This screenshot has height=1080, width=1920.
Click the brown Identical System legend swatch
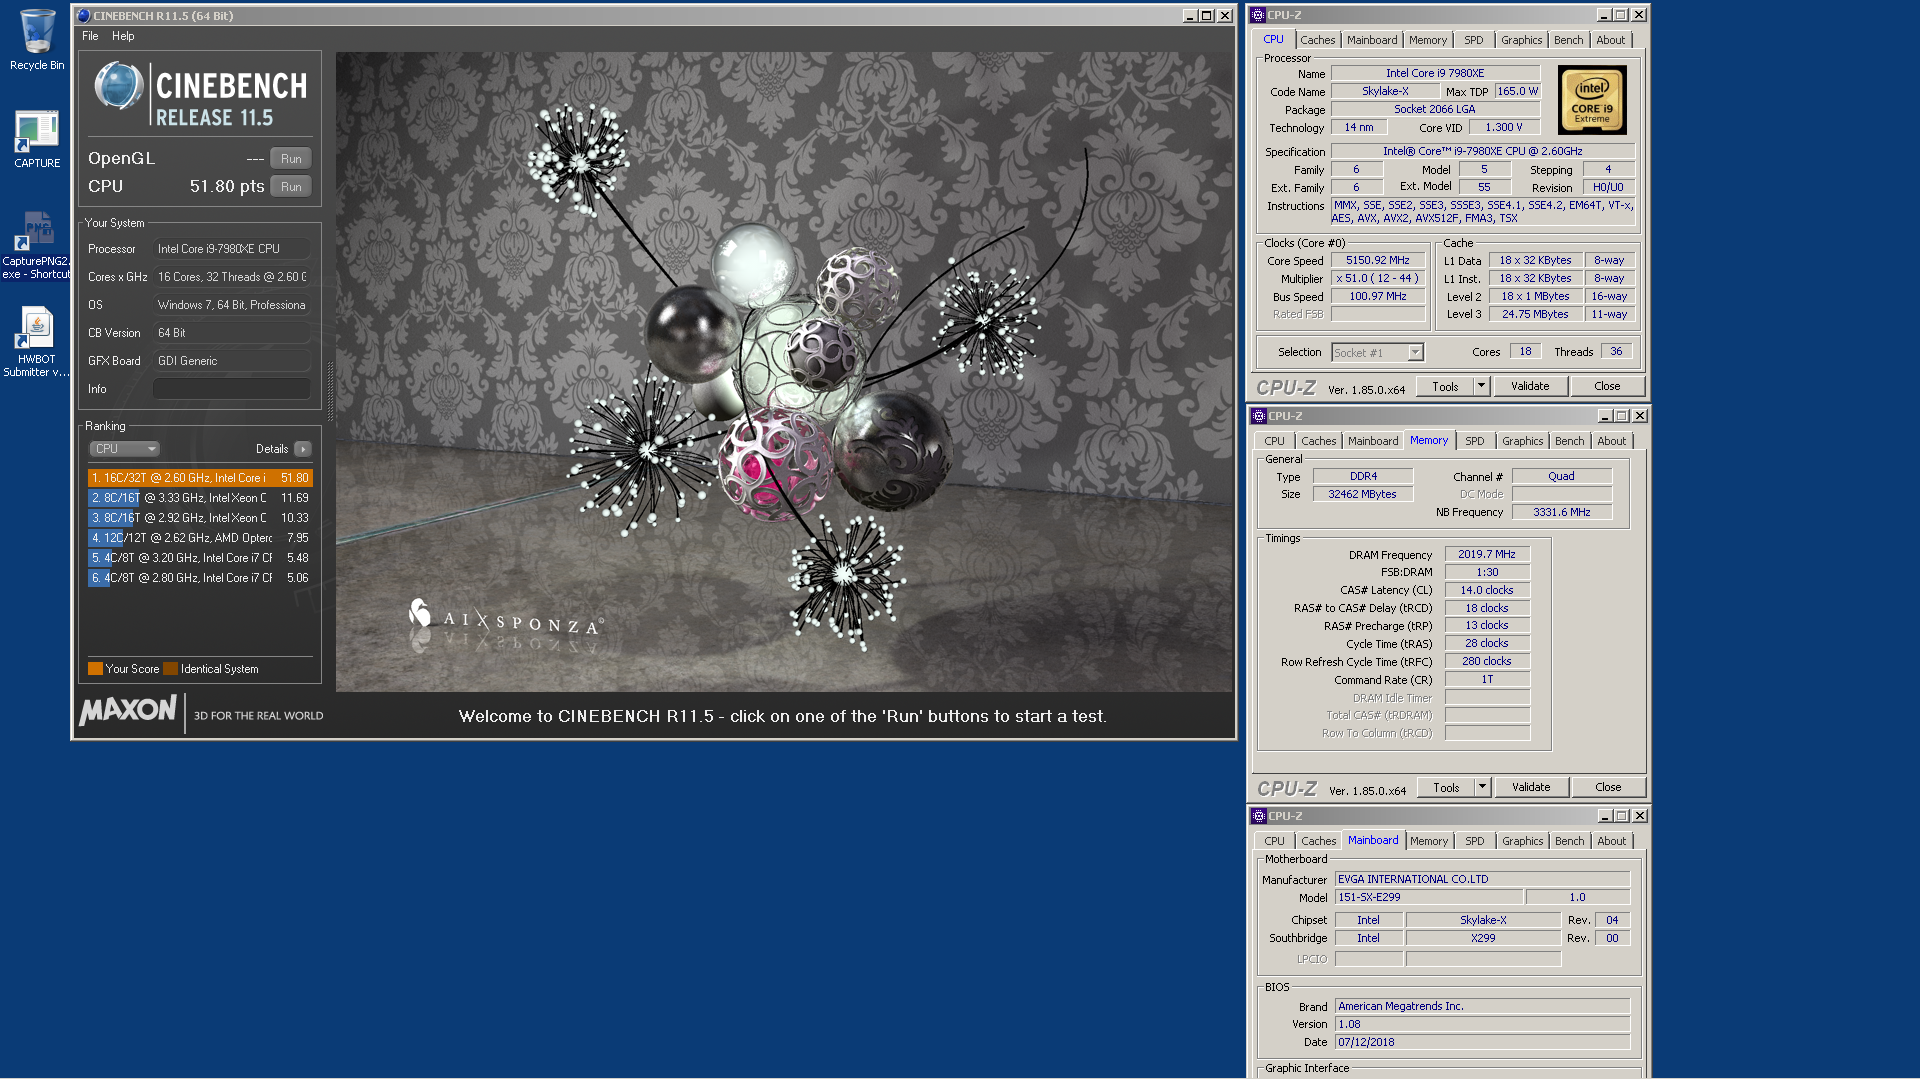[x=171, y=669]
